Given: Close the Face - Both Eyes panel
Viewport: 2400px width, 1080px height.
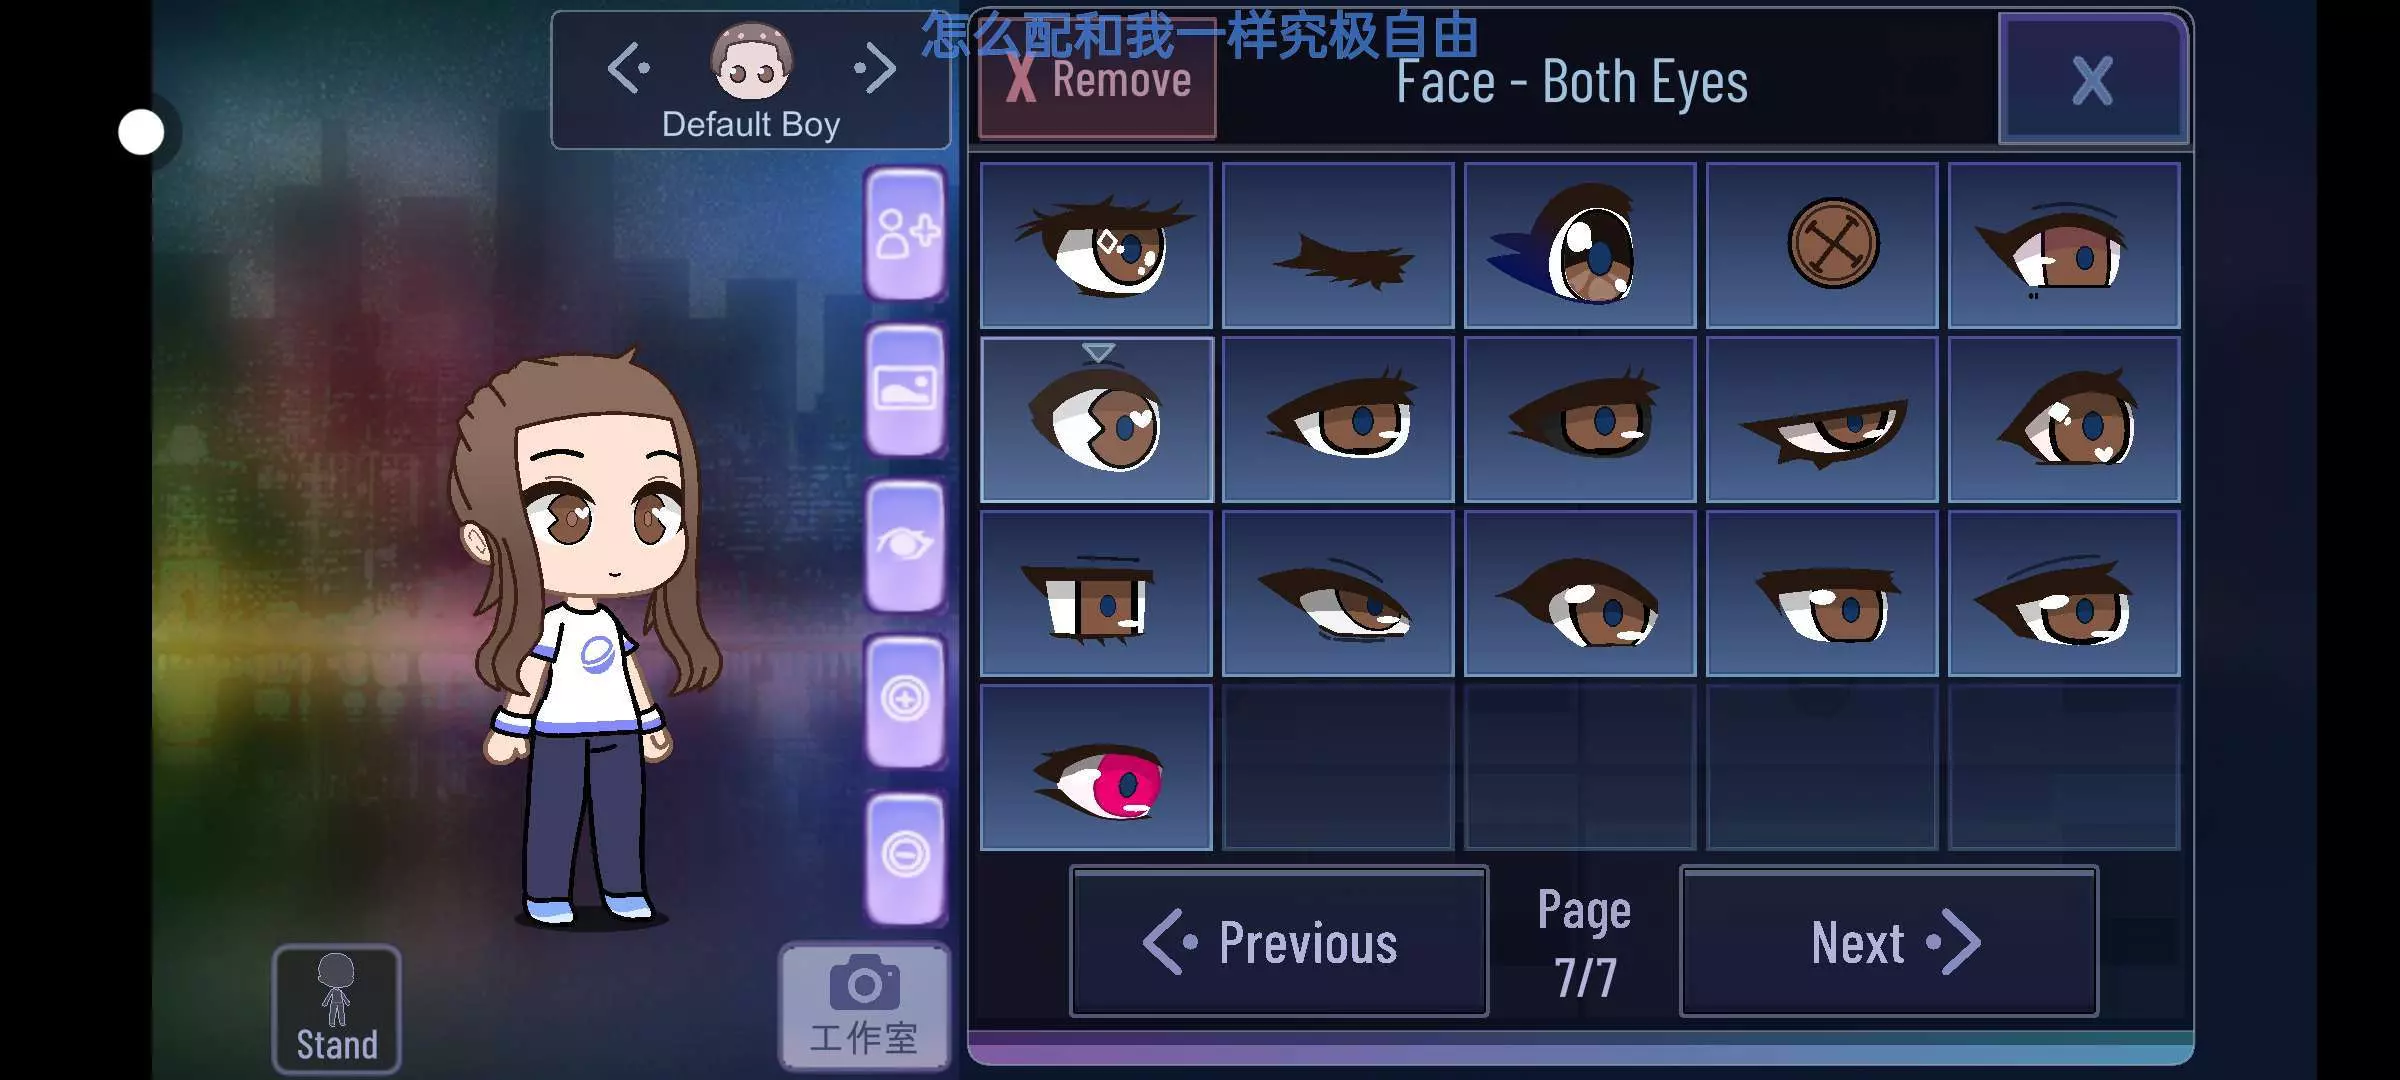Looking at the screenshot, I should 2093,80.
